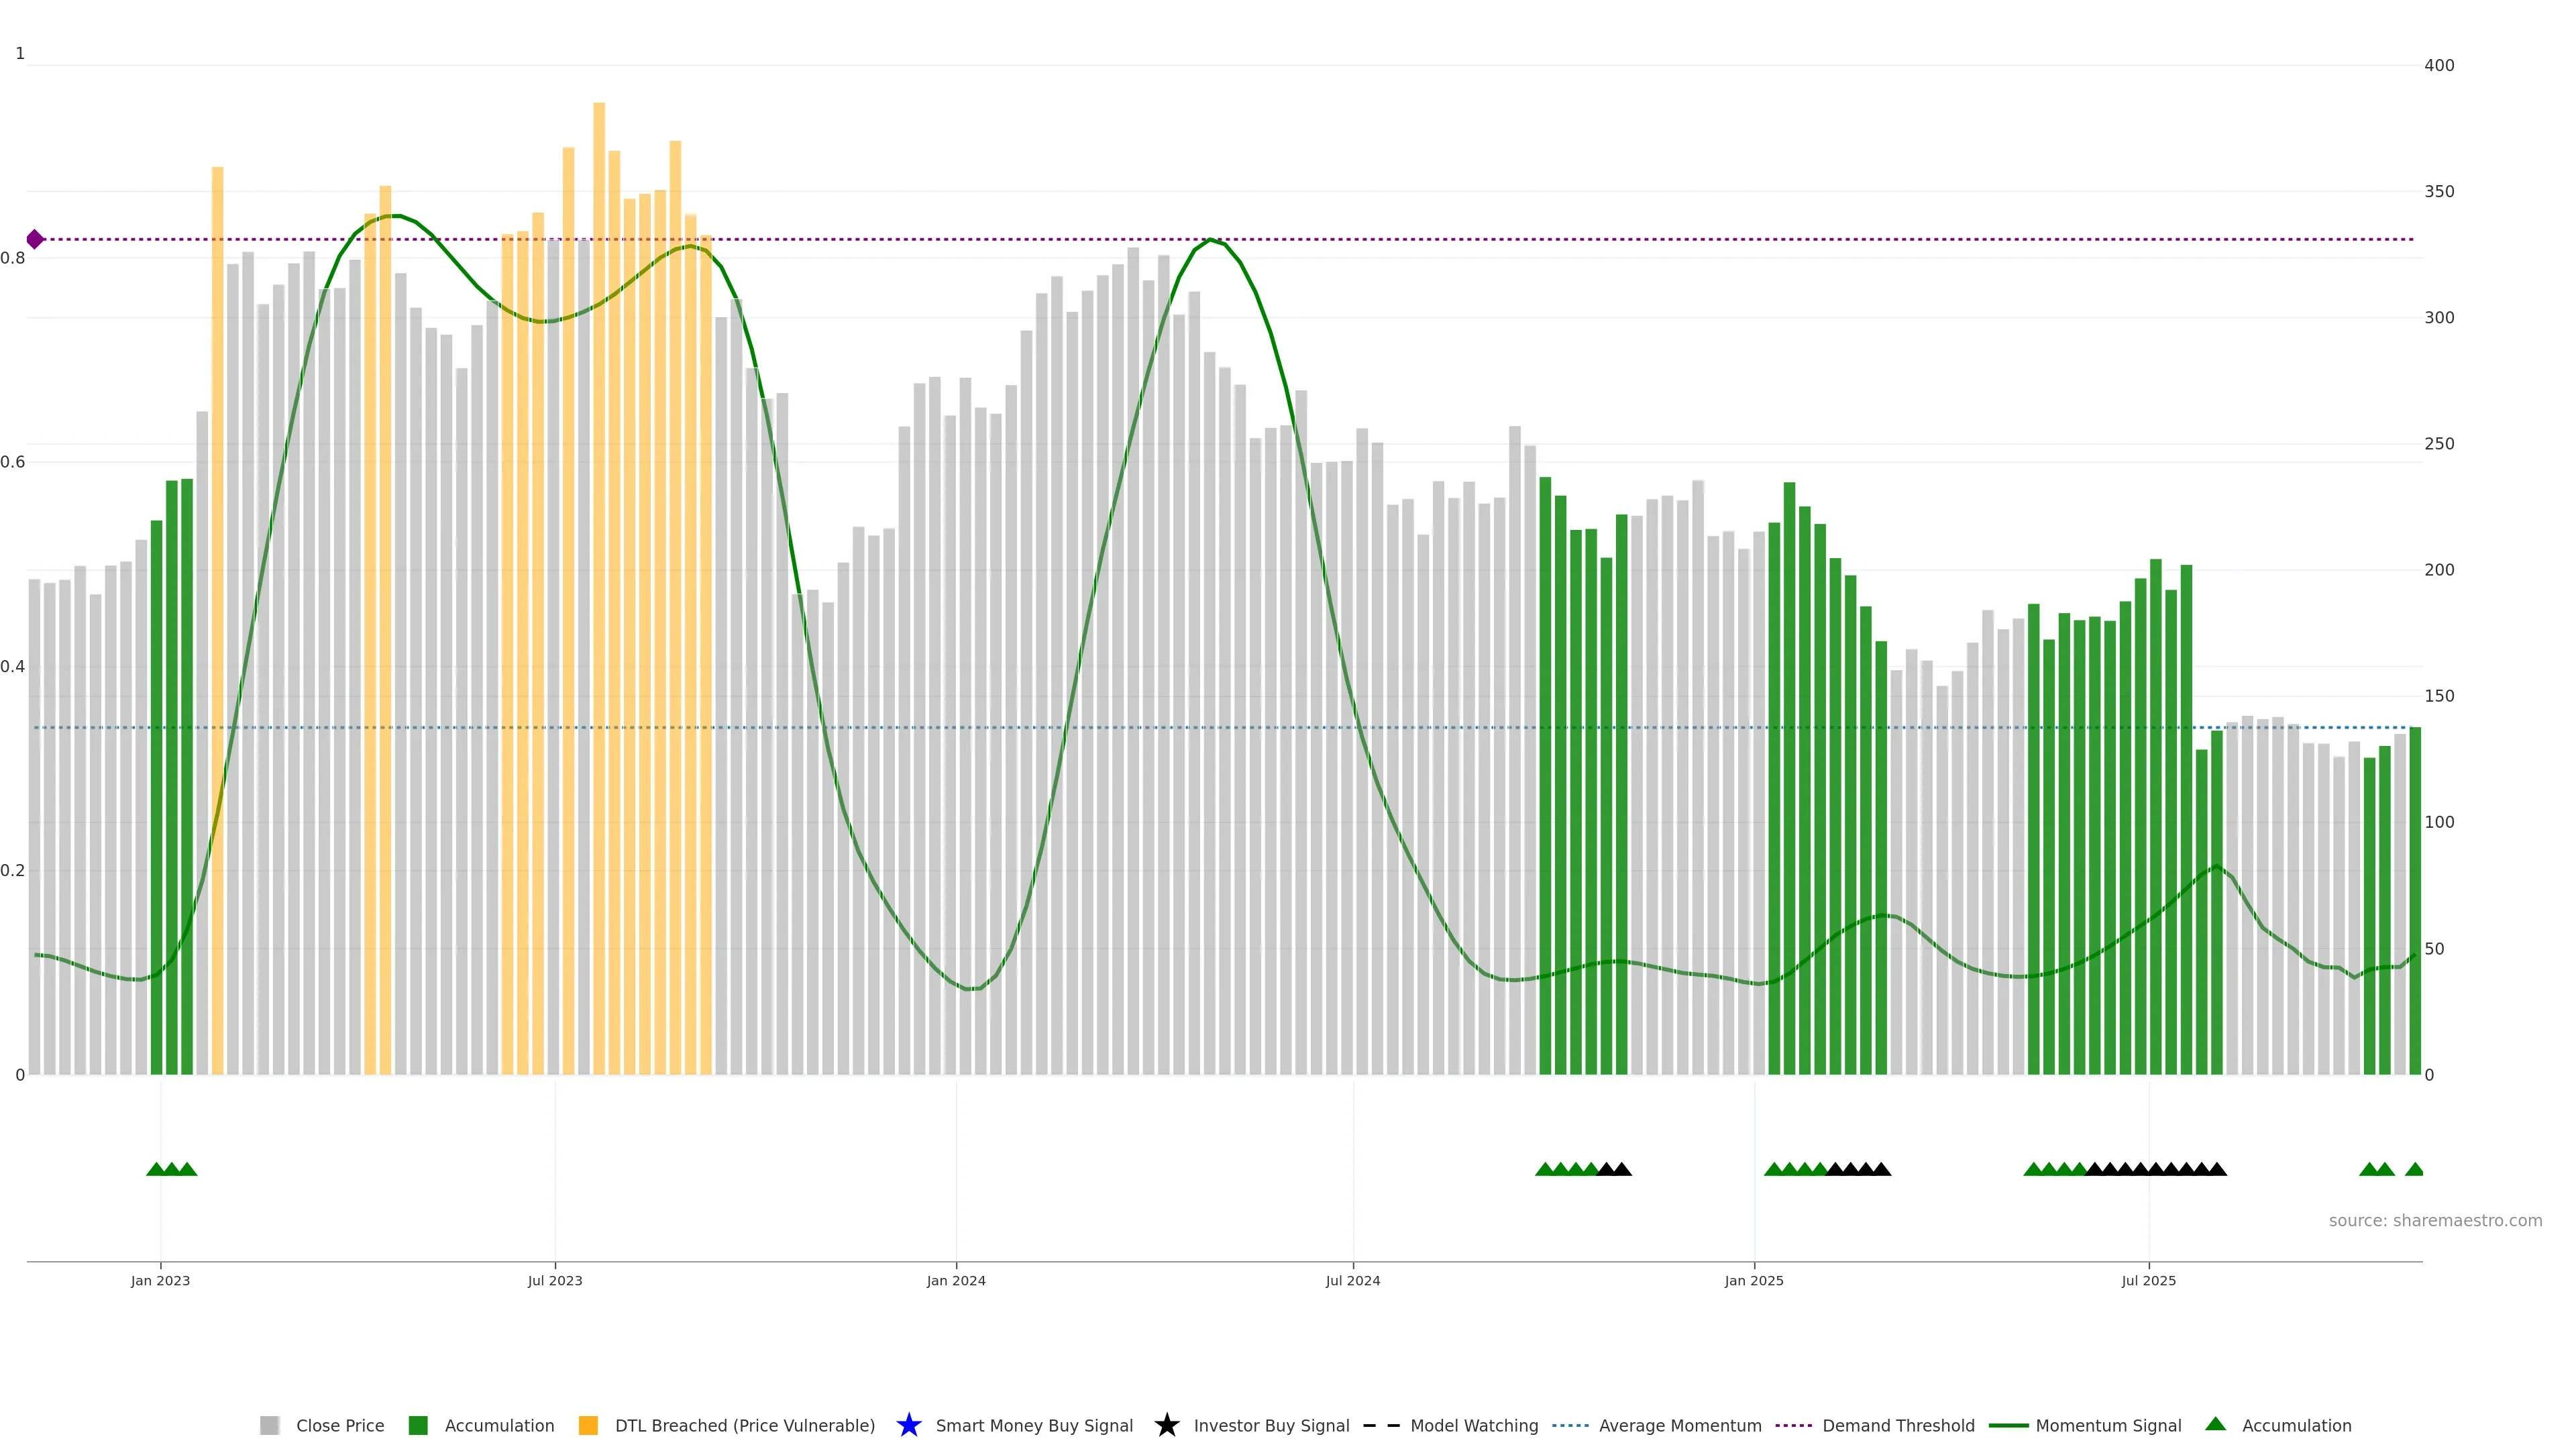Viewport: 2576px width, 1449px height.
Task: Click the green Accumulation square legend swatch
Action: [x=418, y=1425]
